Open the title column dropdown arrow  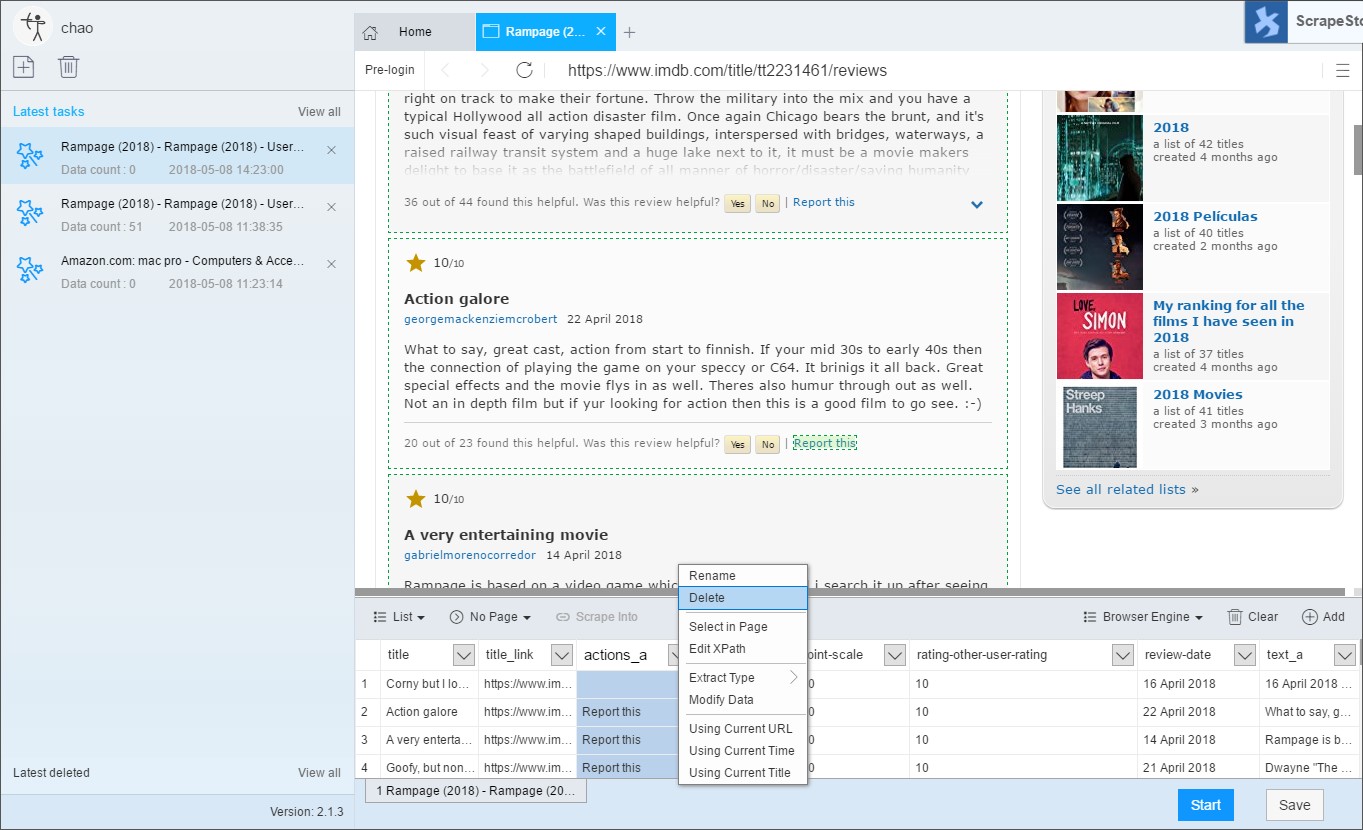[x=463, y=655]
